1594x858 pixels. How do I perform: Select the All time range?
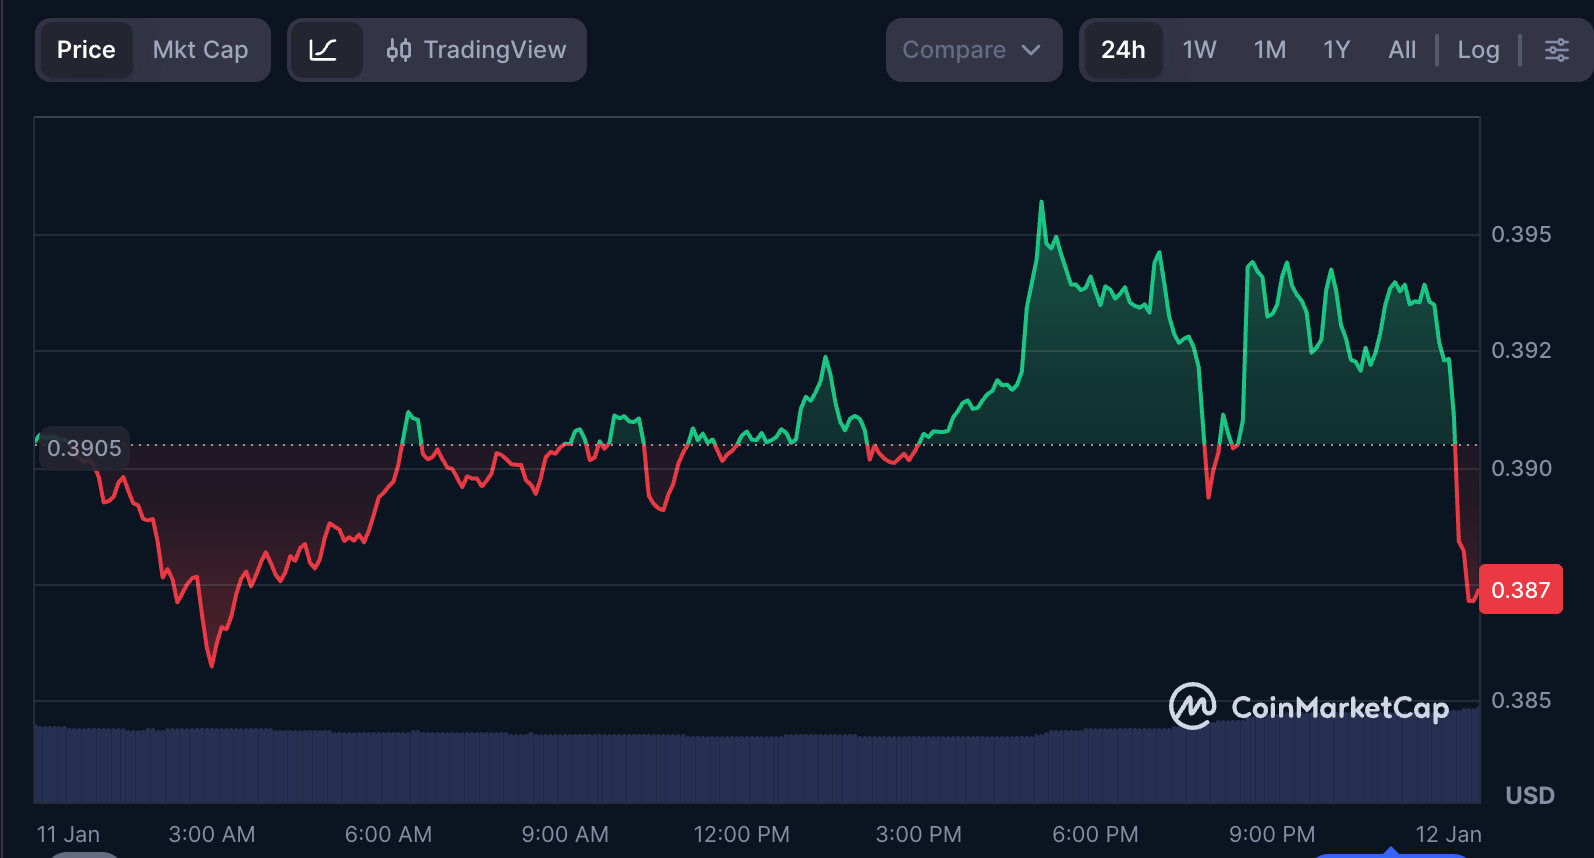coord(1402,50)
